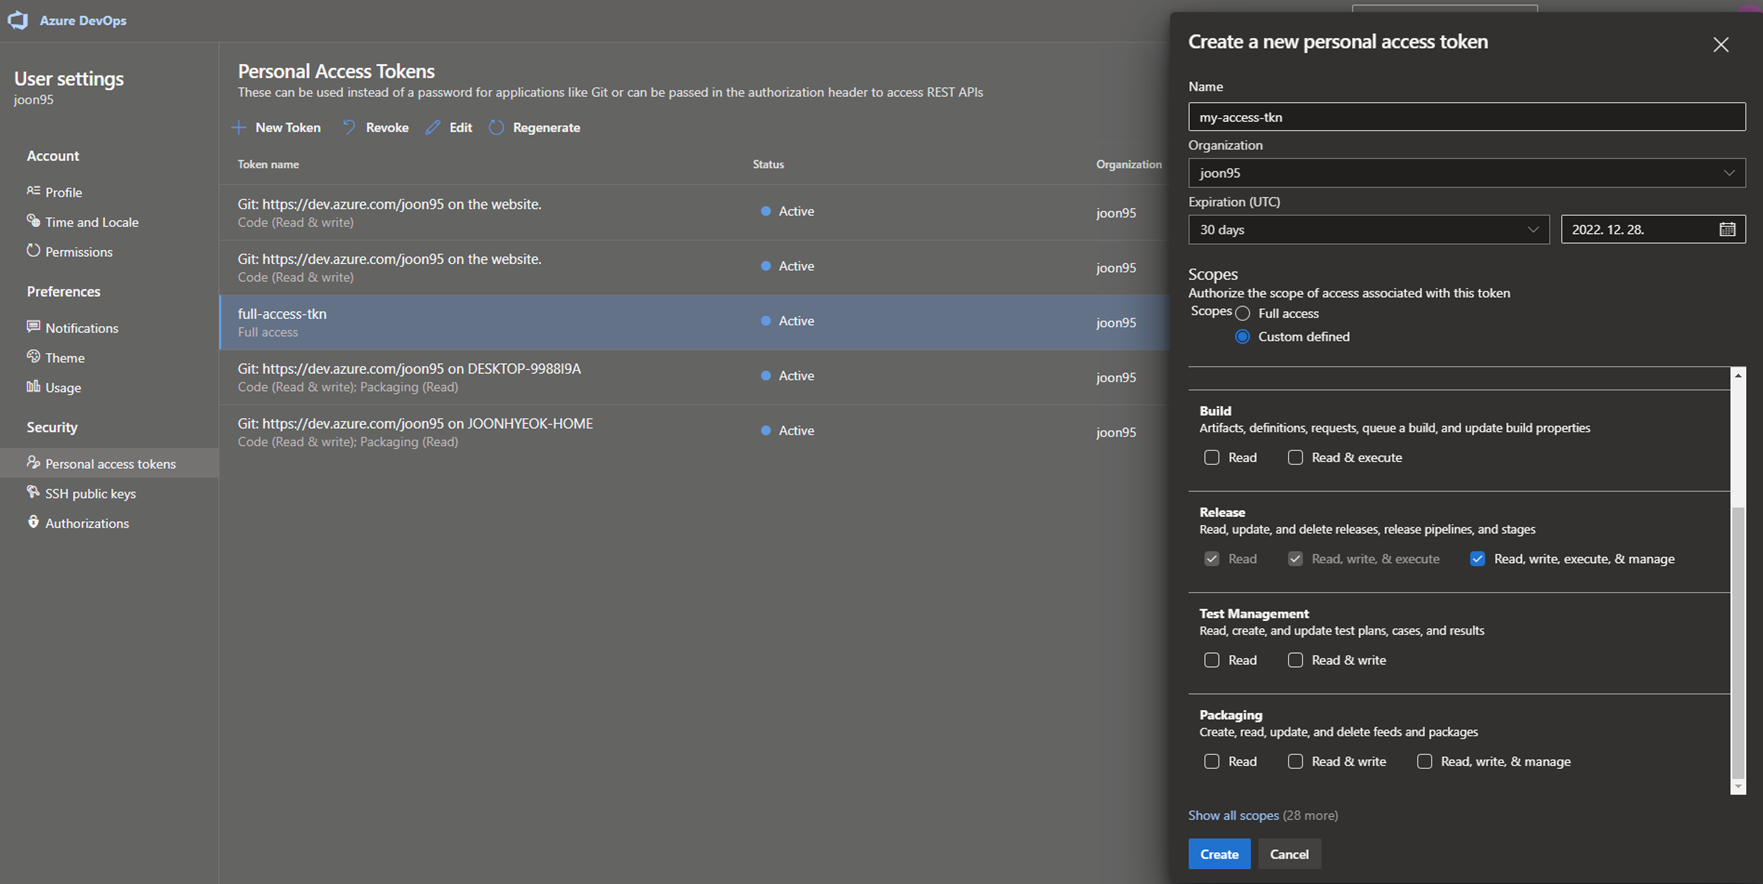Click the Time and Locale icon

click(x=33, y=221)
